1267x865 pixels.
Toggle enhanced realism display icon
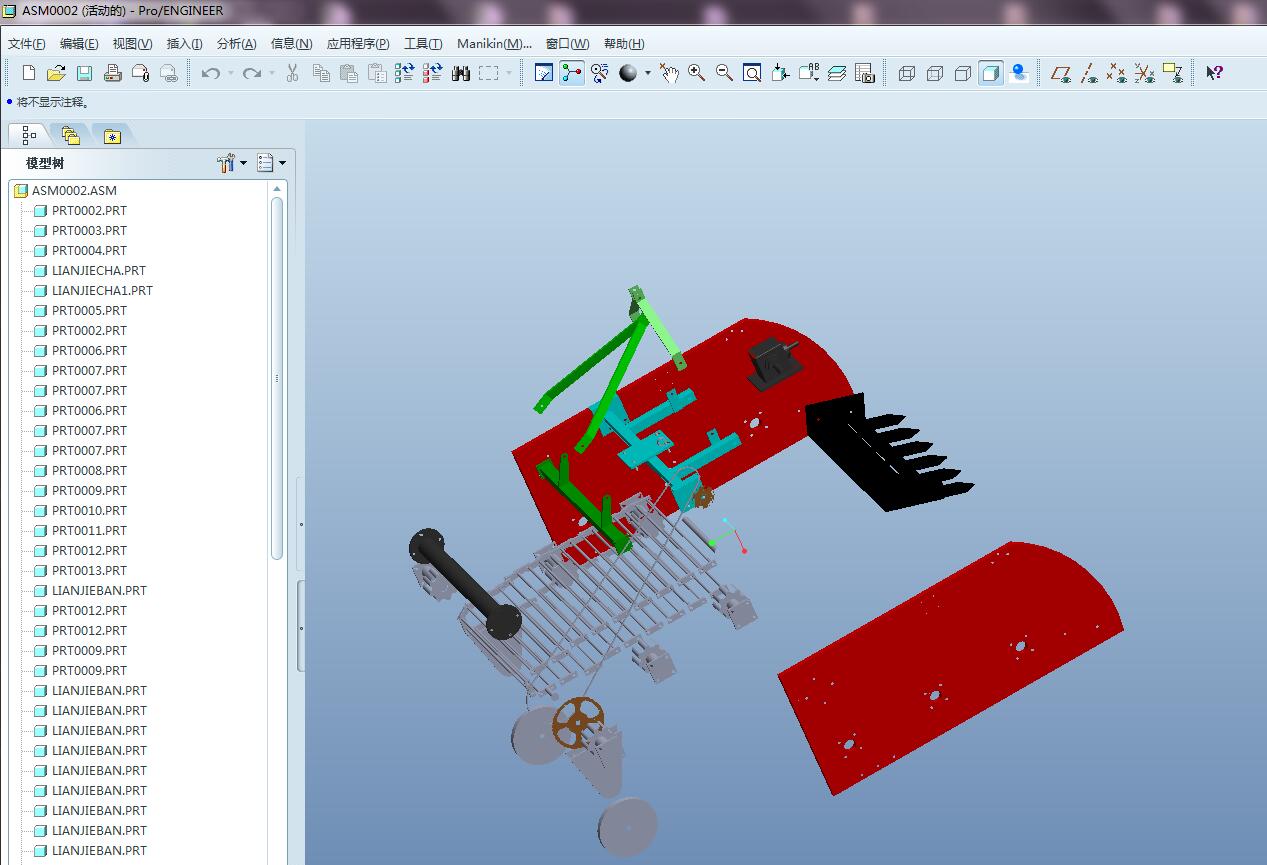pos(1019,73)
